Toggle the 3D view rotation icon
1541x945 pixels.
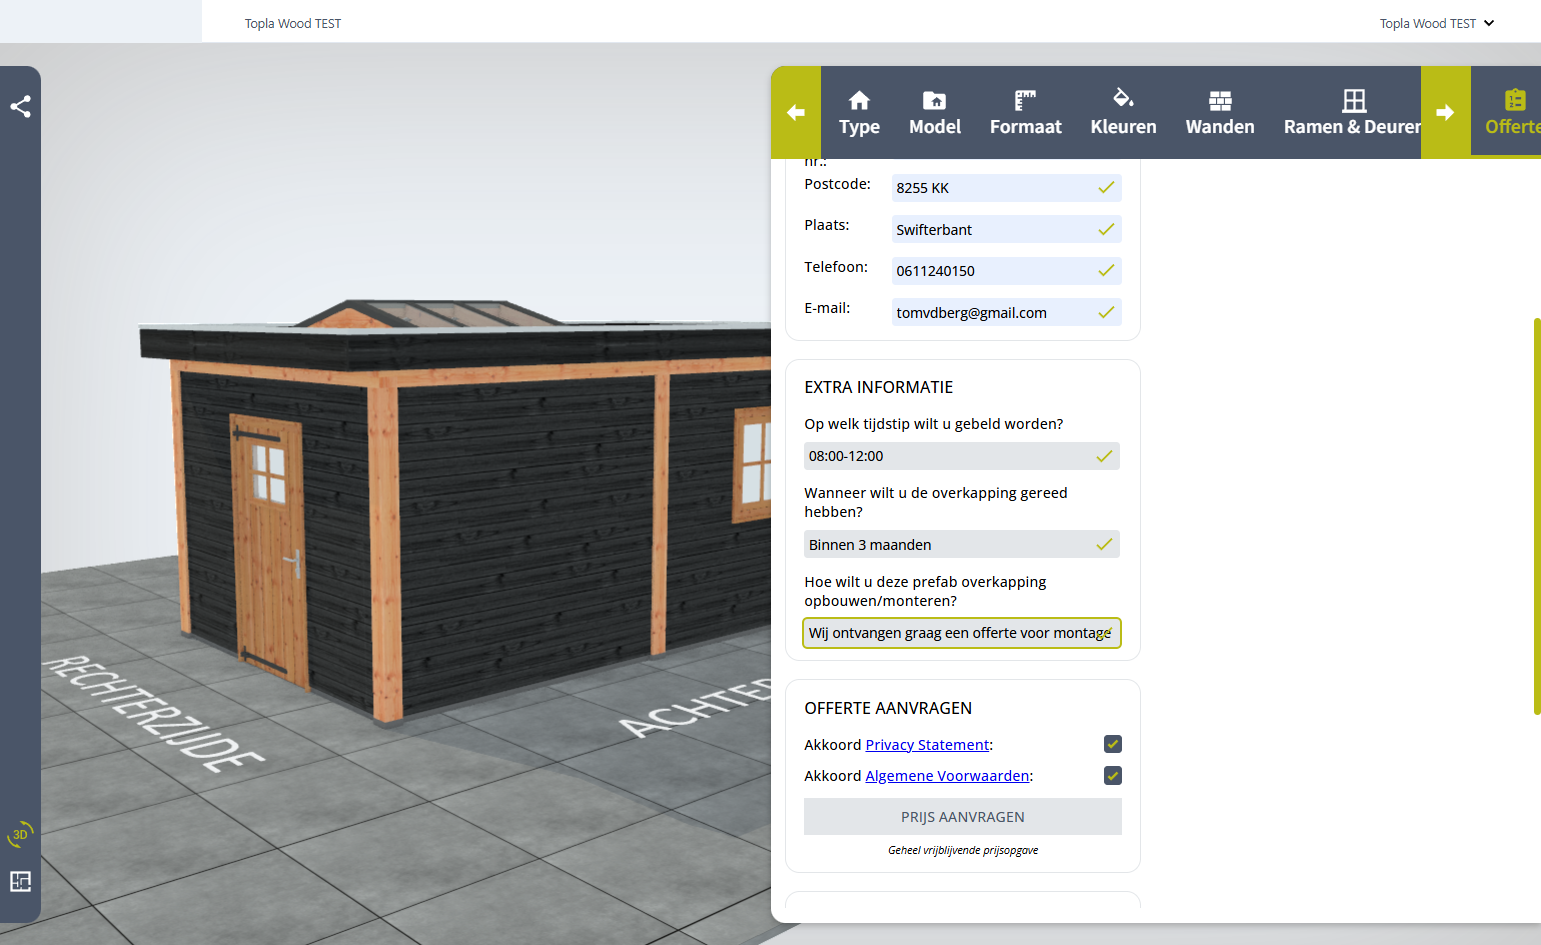click(20, 834)
